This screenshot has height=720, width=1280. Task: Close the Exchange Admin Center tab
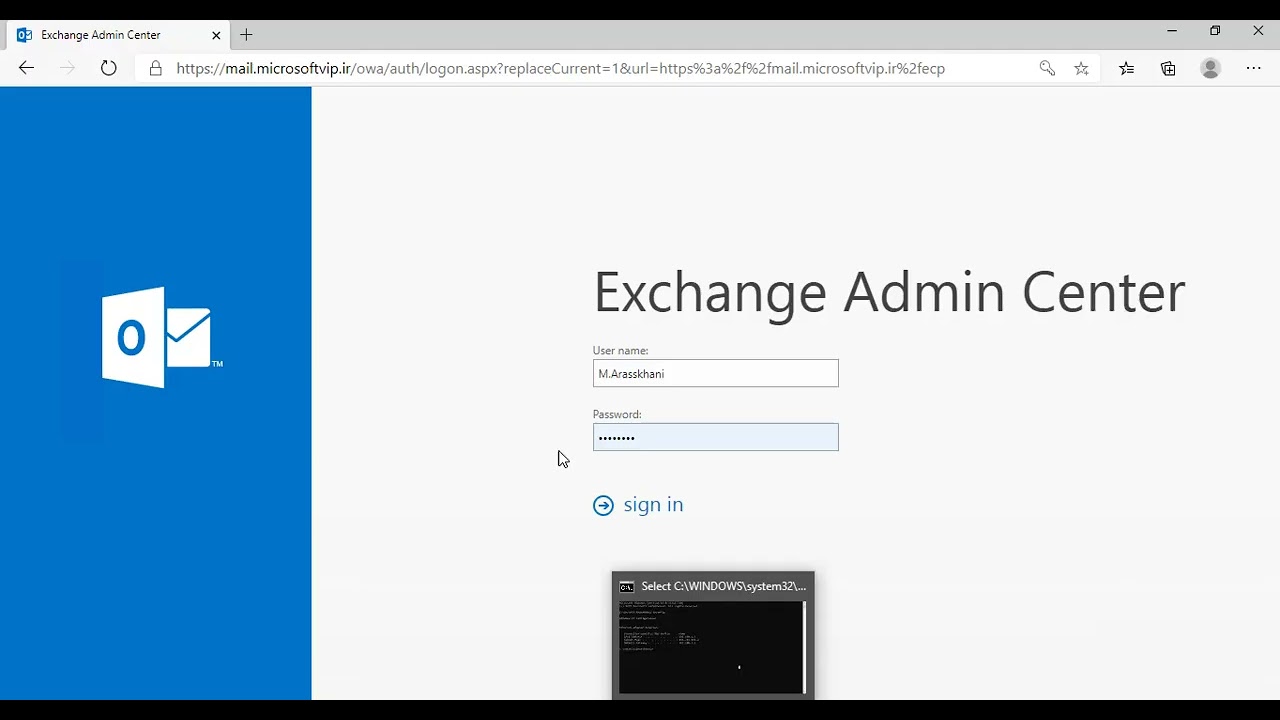pyautogui.click(x=216, y=35)
